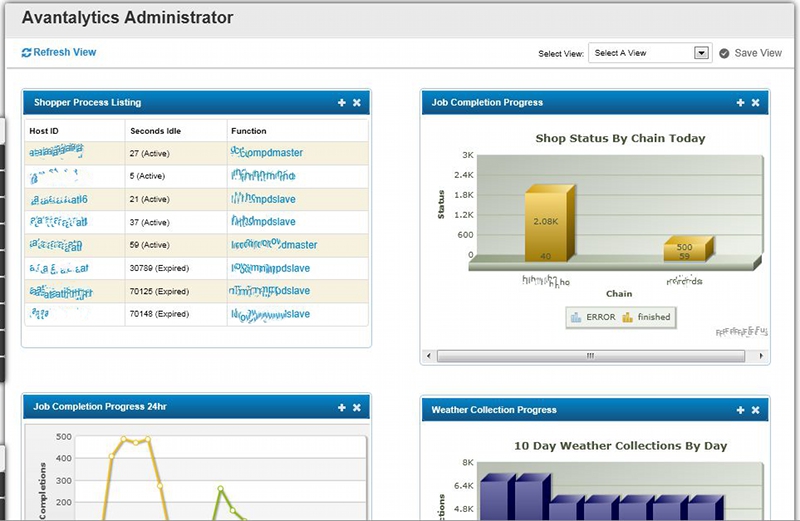Open function link in 27 (Active) row
This screenshot has height=521, width=800.
click(x=267, y=152)
